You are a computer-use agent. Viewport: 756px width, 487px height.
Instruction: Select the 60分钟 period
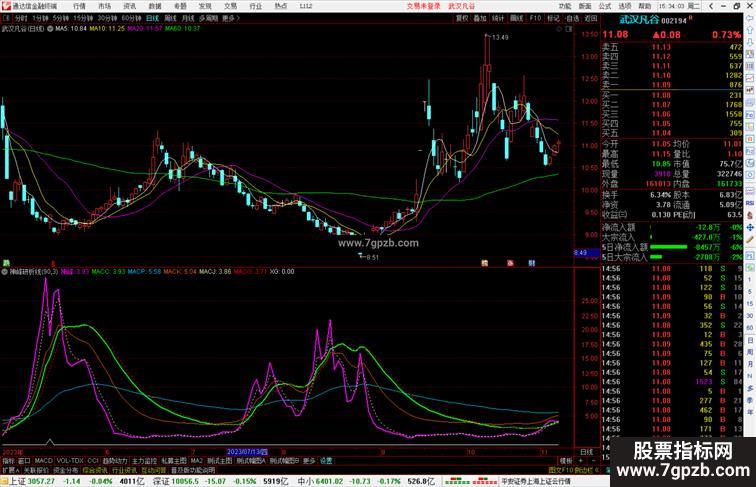click(131, 18)
